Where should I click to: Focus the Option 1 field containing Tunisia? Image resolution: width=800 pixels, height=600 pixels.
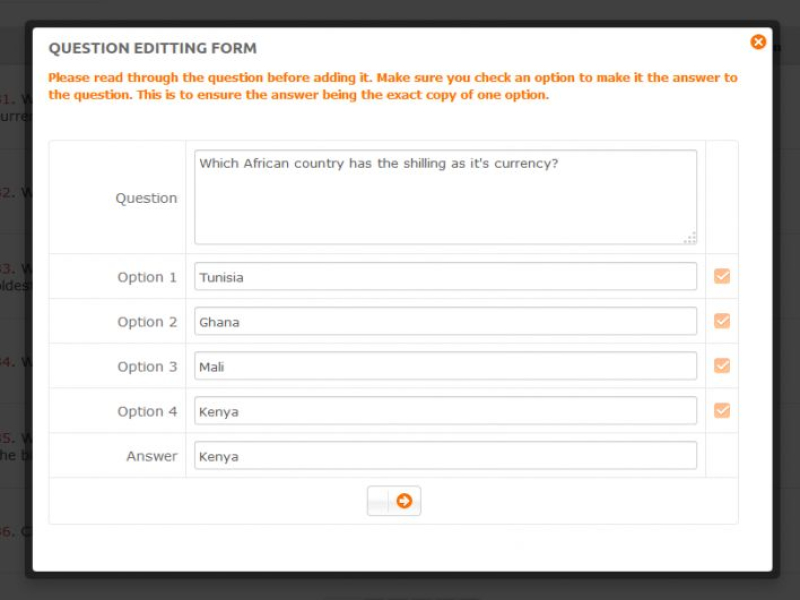(x=445, y=277)
